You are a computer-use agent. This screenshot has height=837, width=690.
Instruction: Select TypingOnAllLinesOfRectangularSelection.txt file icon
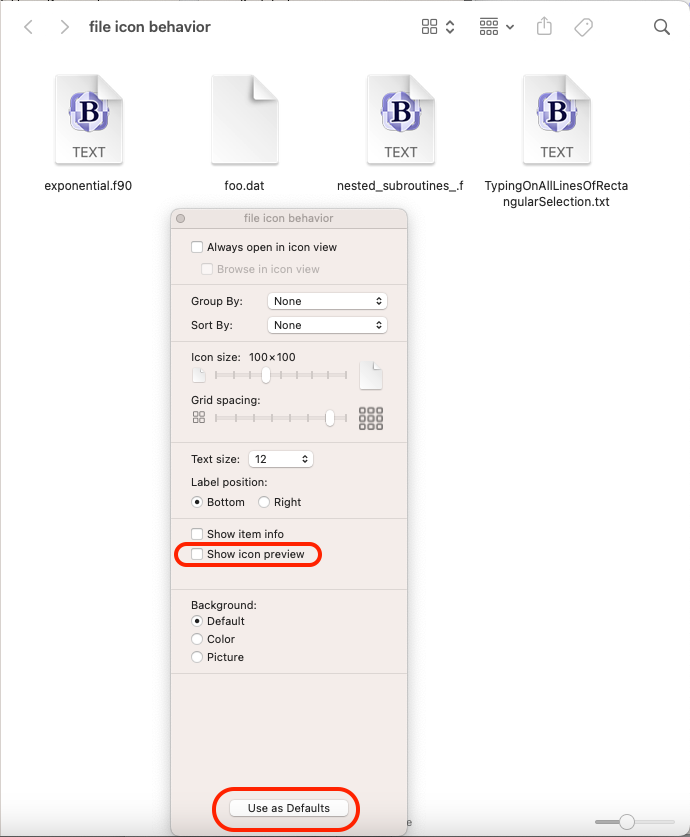pos(557,119)
